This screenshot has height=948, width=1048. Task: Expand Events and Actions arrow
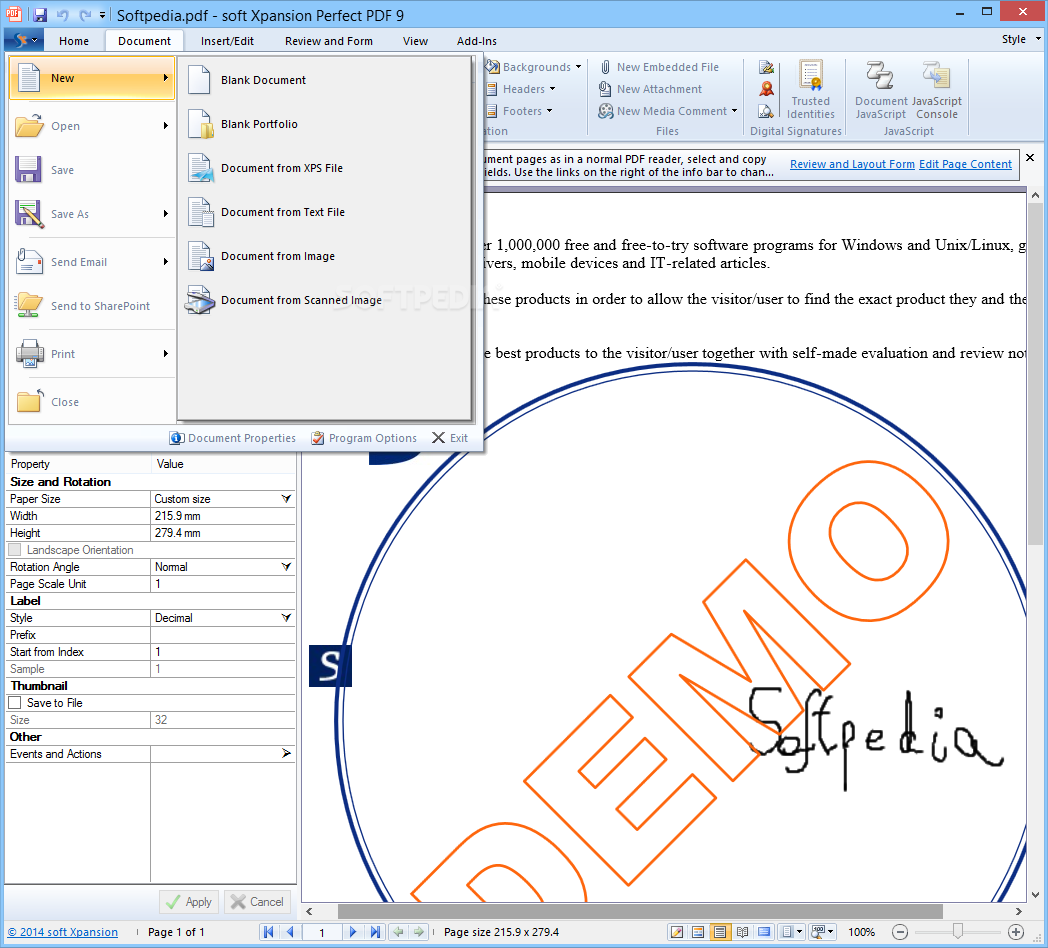[286, 753]
